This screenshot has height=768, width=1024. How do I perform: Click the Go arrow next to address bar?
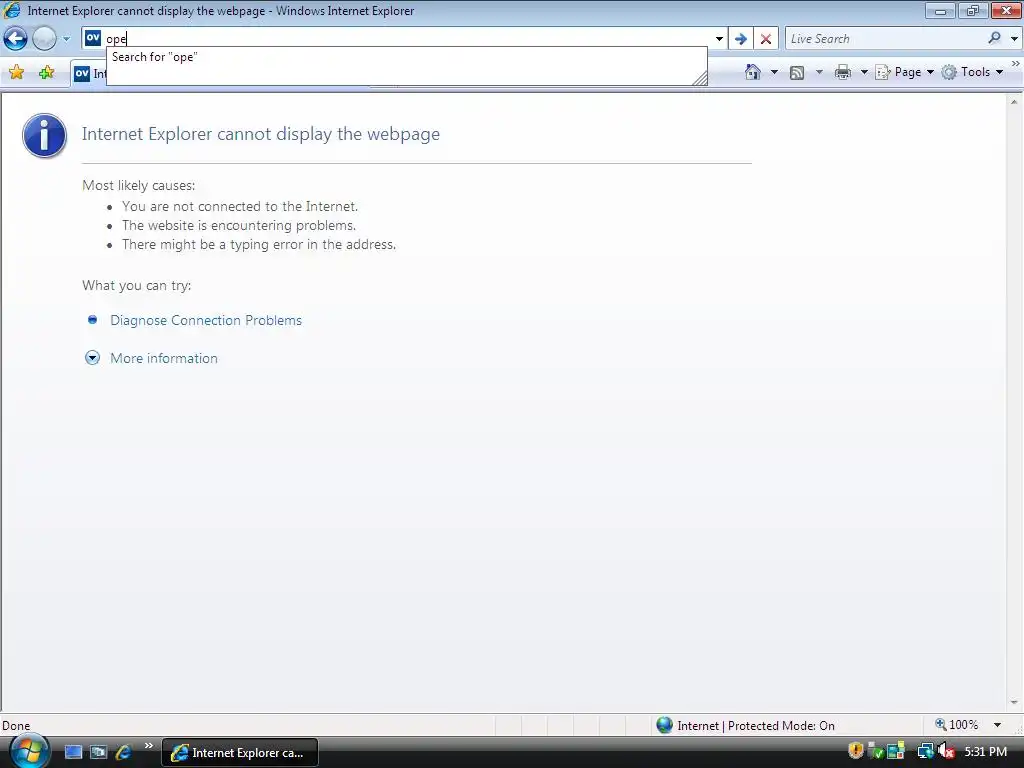point(741,39)
